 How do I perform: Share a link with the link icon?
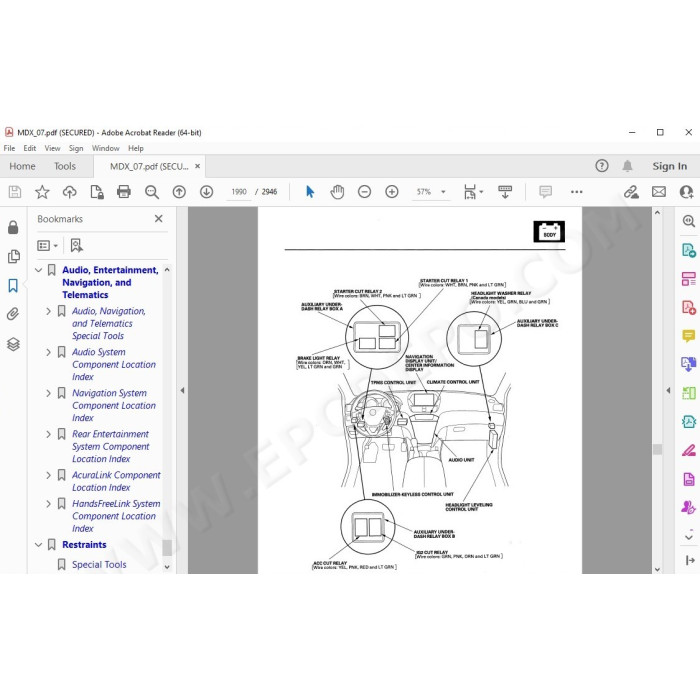[x=631, y=192]
